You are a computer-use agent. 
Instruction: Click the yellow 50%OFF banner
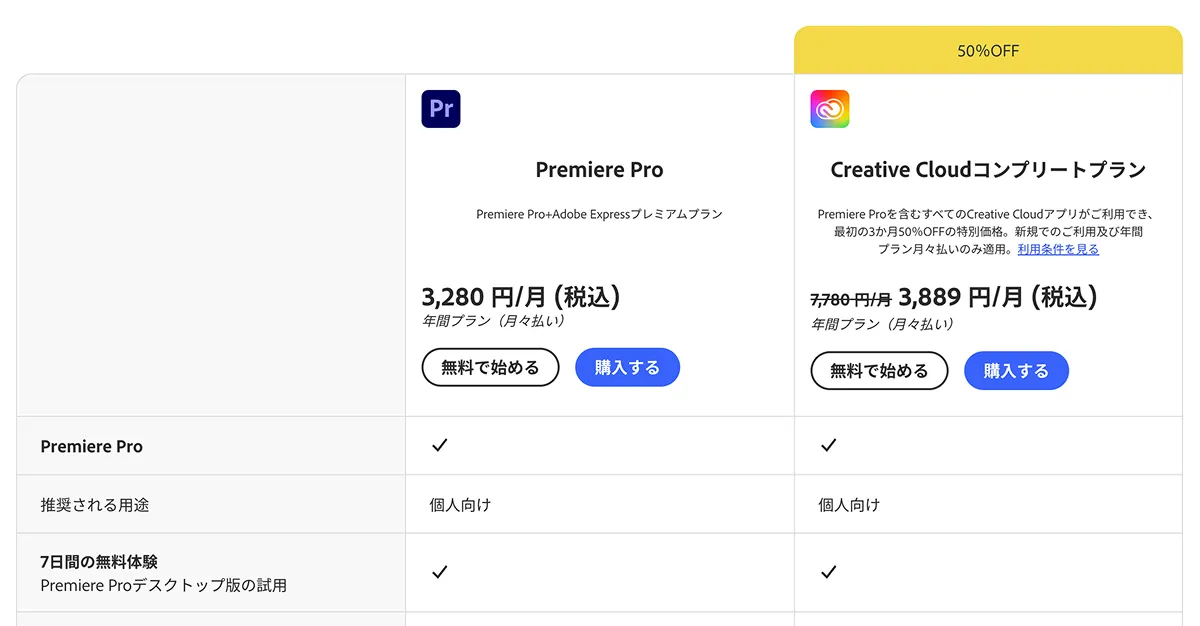pos(988,50)
